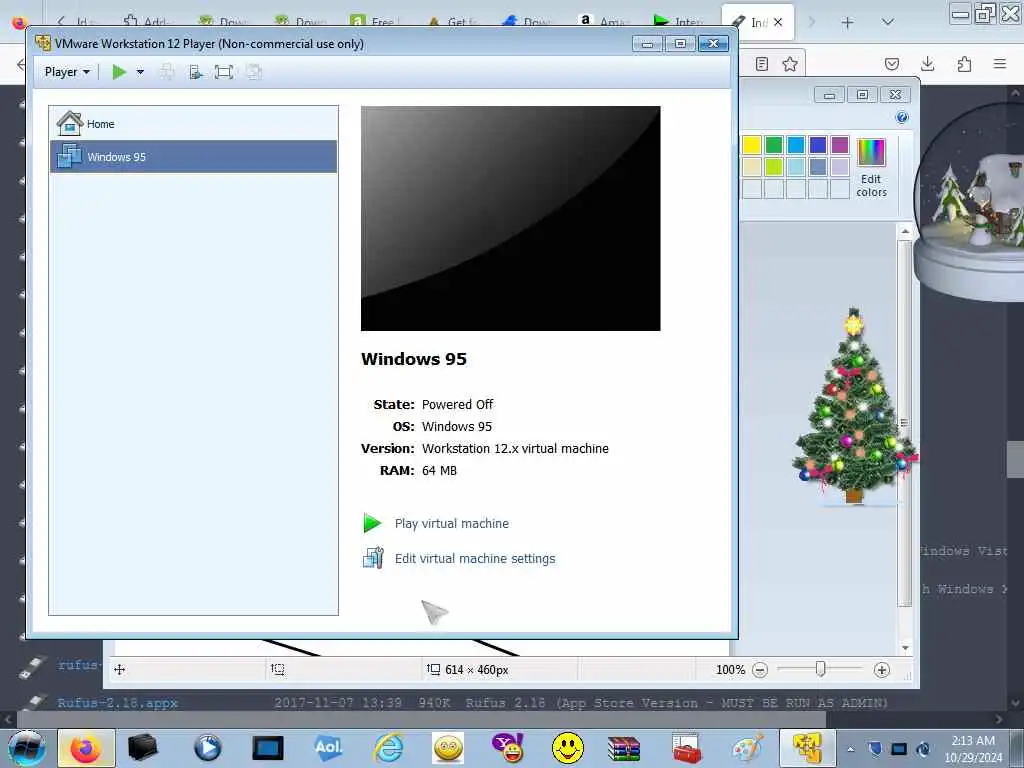Click the Unity mode toolbar icon
Screen dimensions: 1024x768
click(x=253, y=72)
